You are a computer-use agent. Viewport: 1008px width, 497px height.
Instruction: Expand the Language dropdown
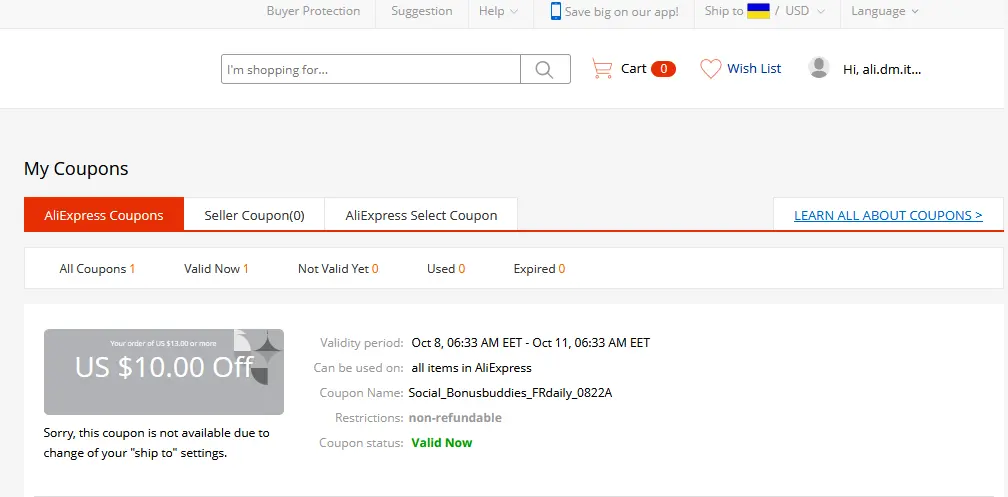pos(885,11)
